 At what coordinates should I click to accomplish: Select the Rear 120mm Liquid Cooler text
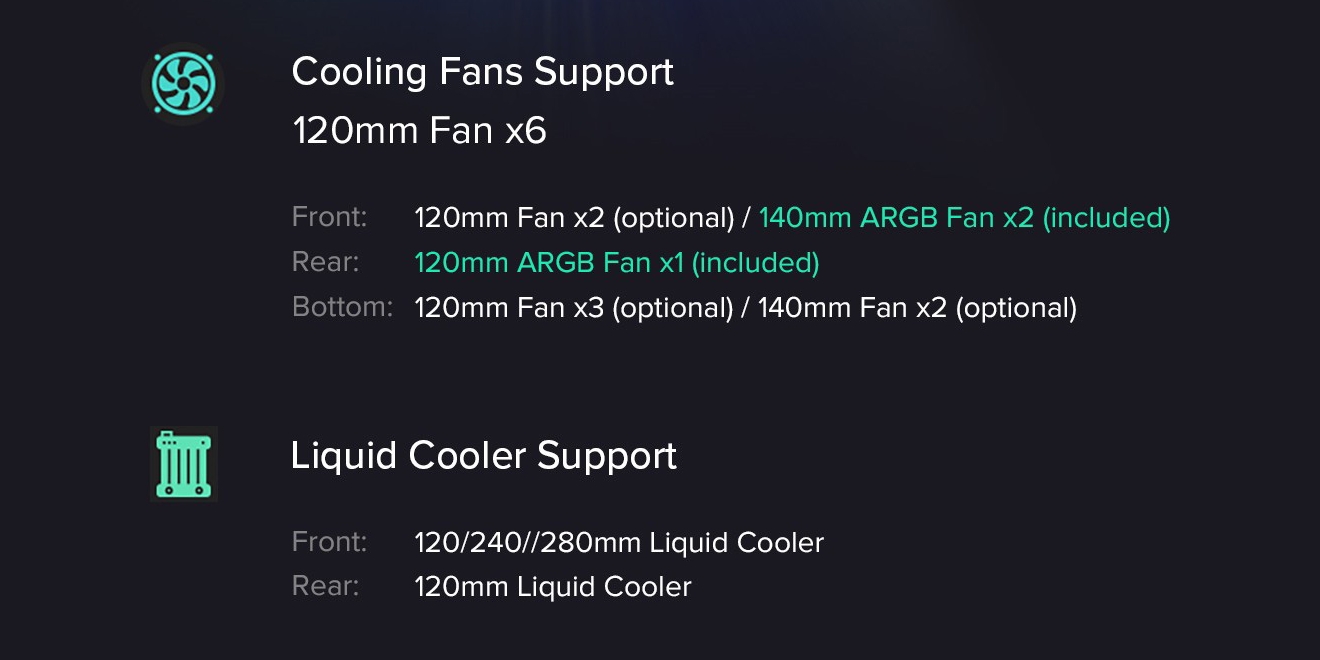[x=552, y=587]
